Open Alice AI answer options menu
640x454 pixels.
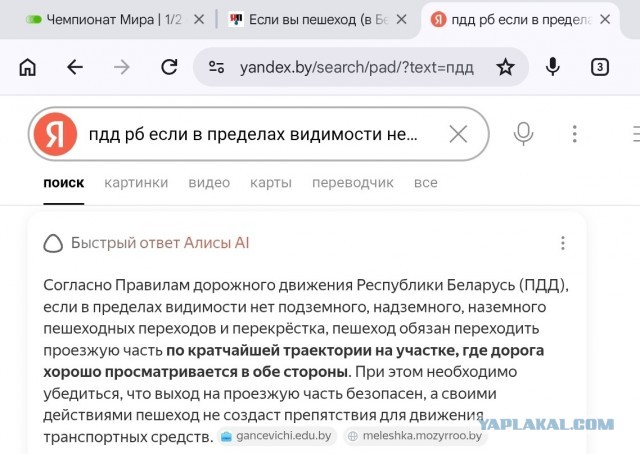[x=563, y=243]
